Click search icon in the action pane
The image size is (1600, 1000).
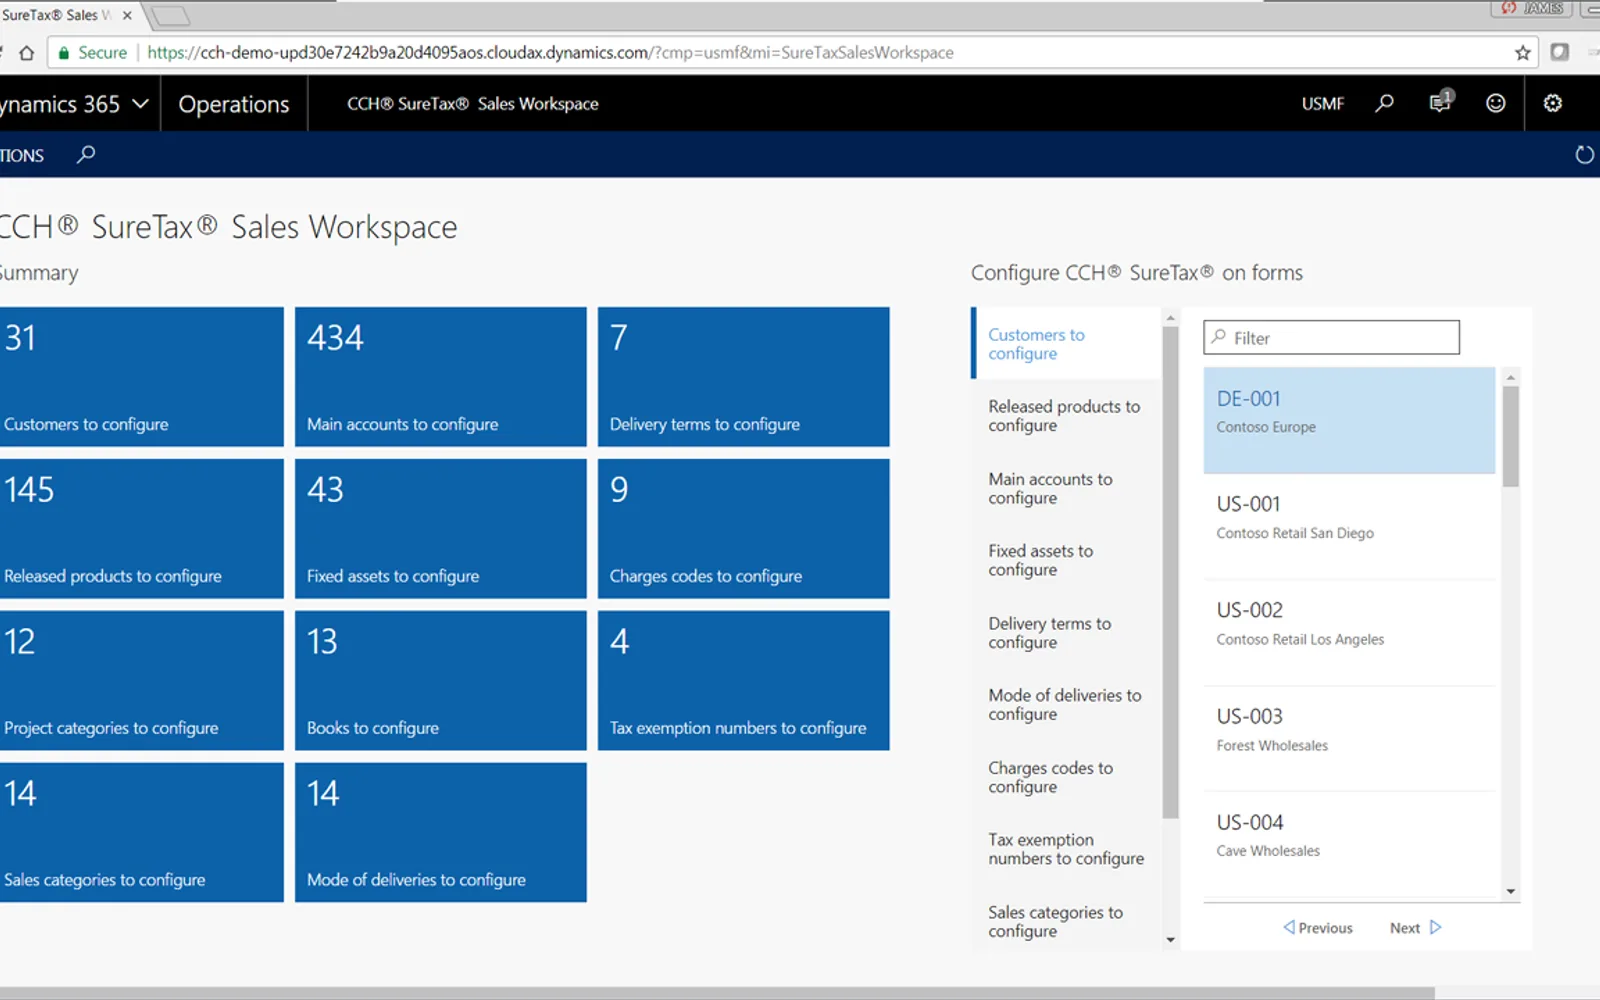(86, 154)
